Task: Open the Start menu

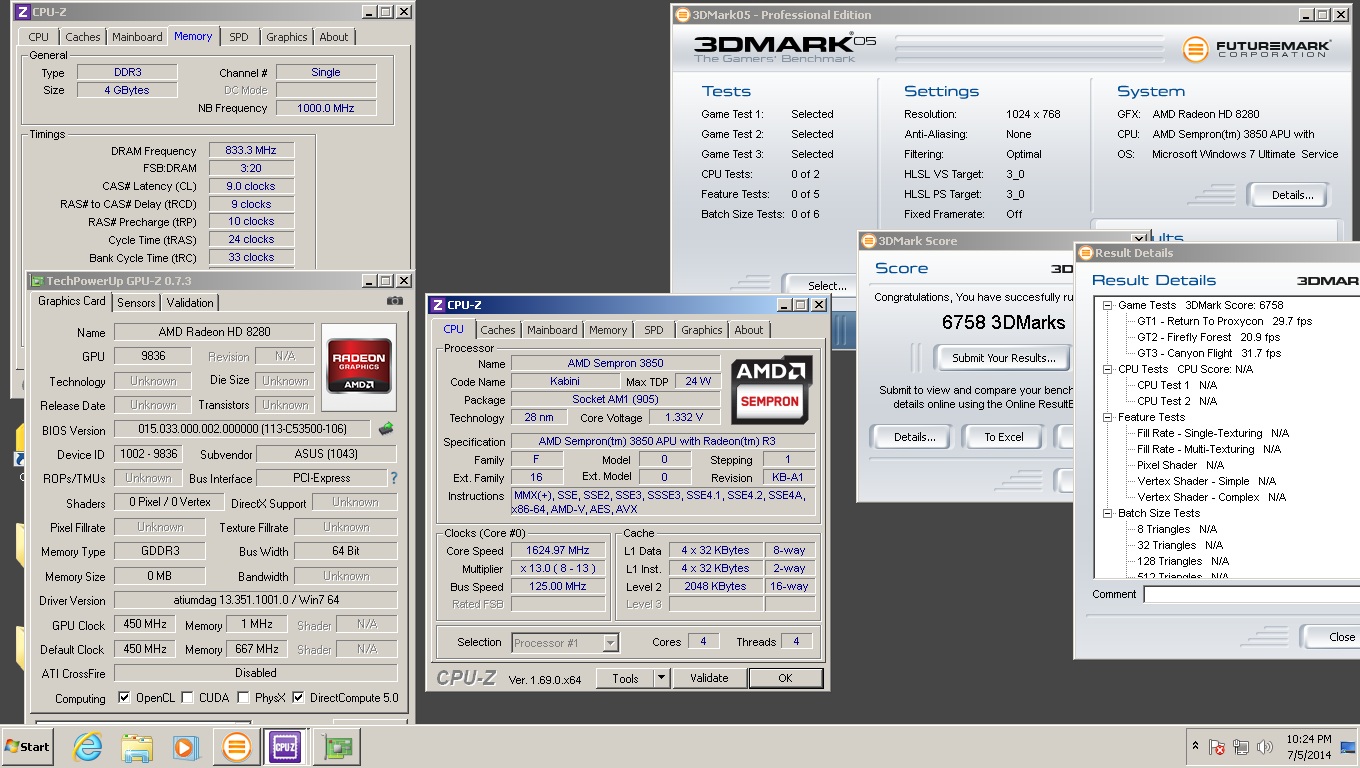Action: tap(27, 747)
